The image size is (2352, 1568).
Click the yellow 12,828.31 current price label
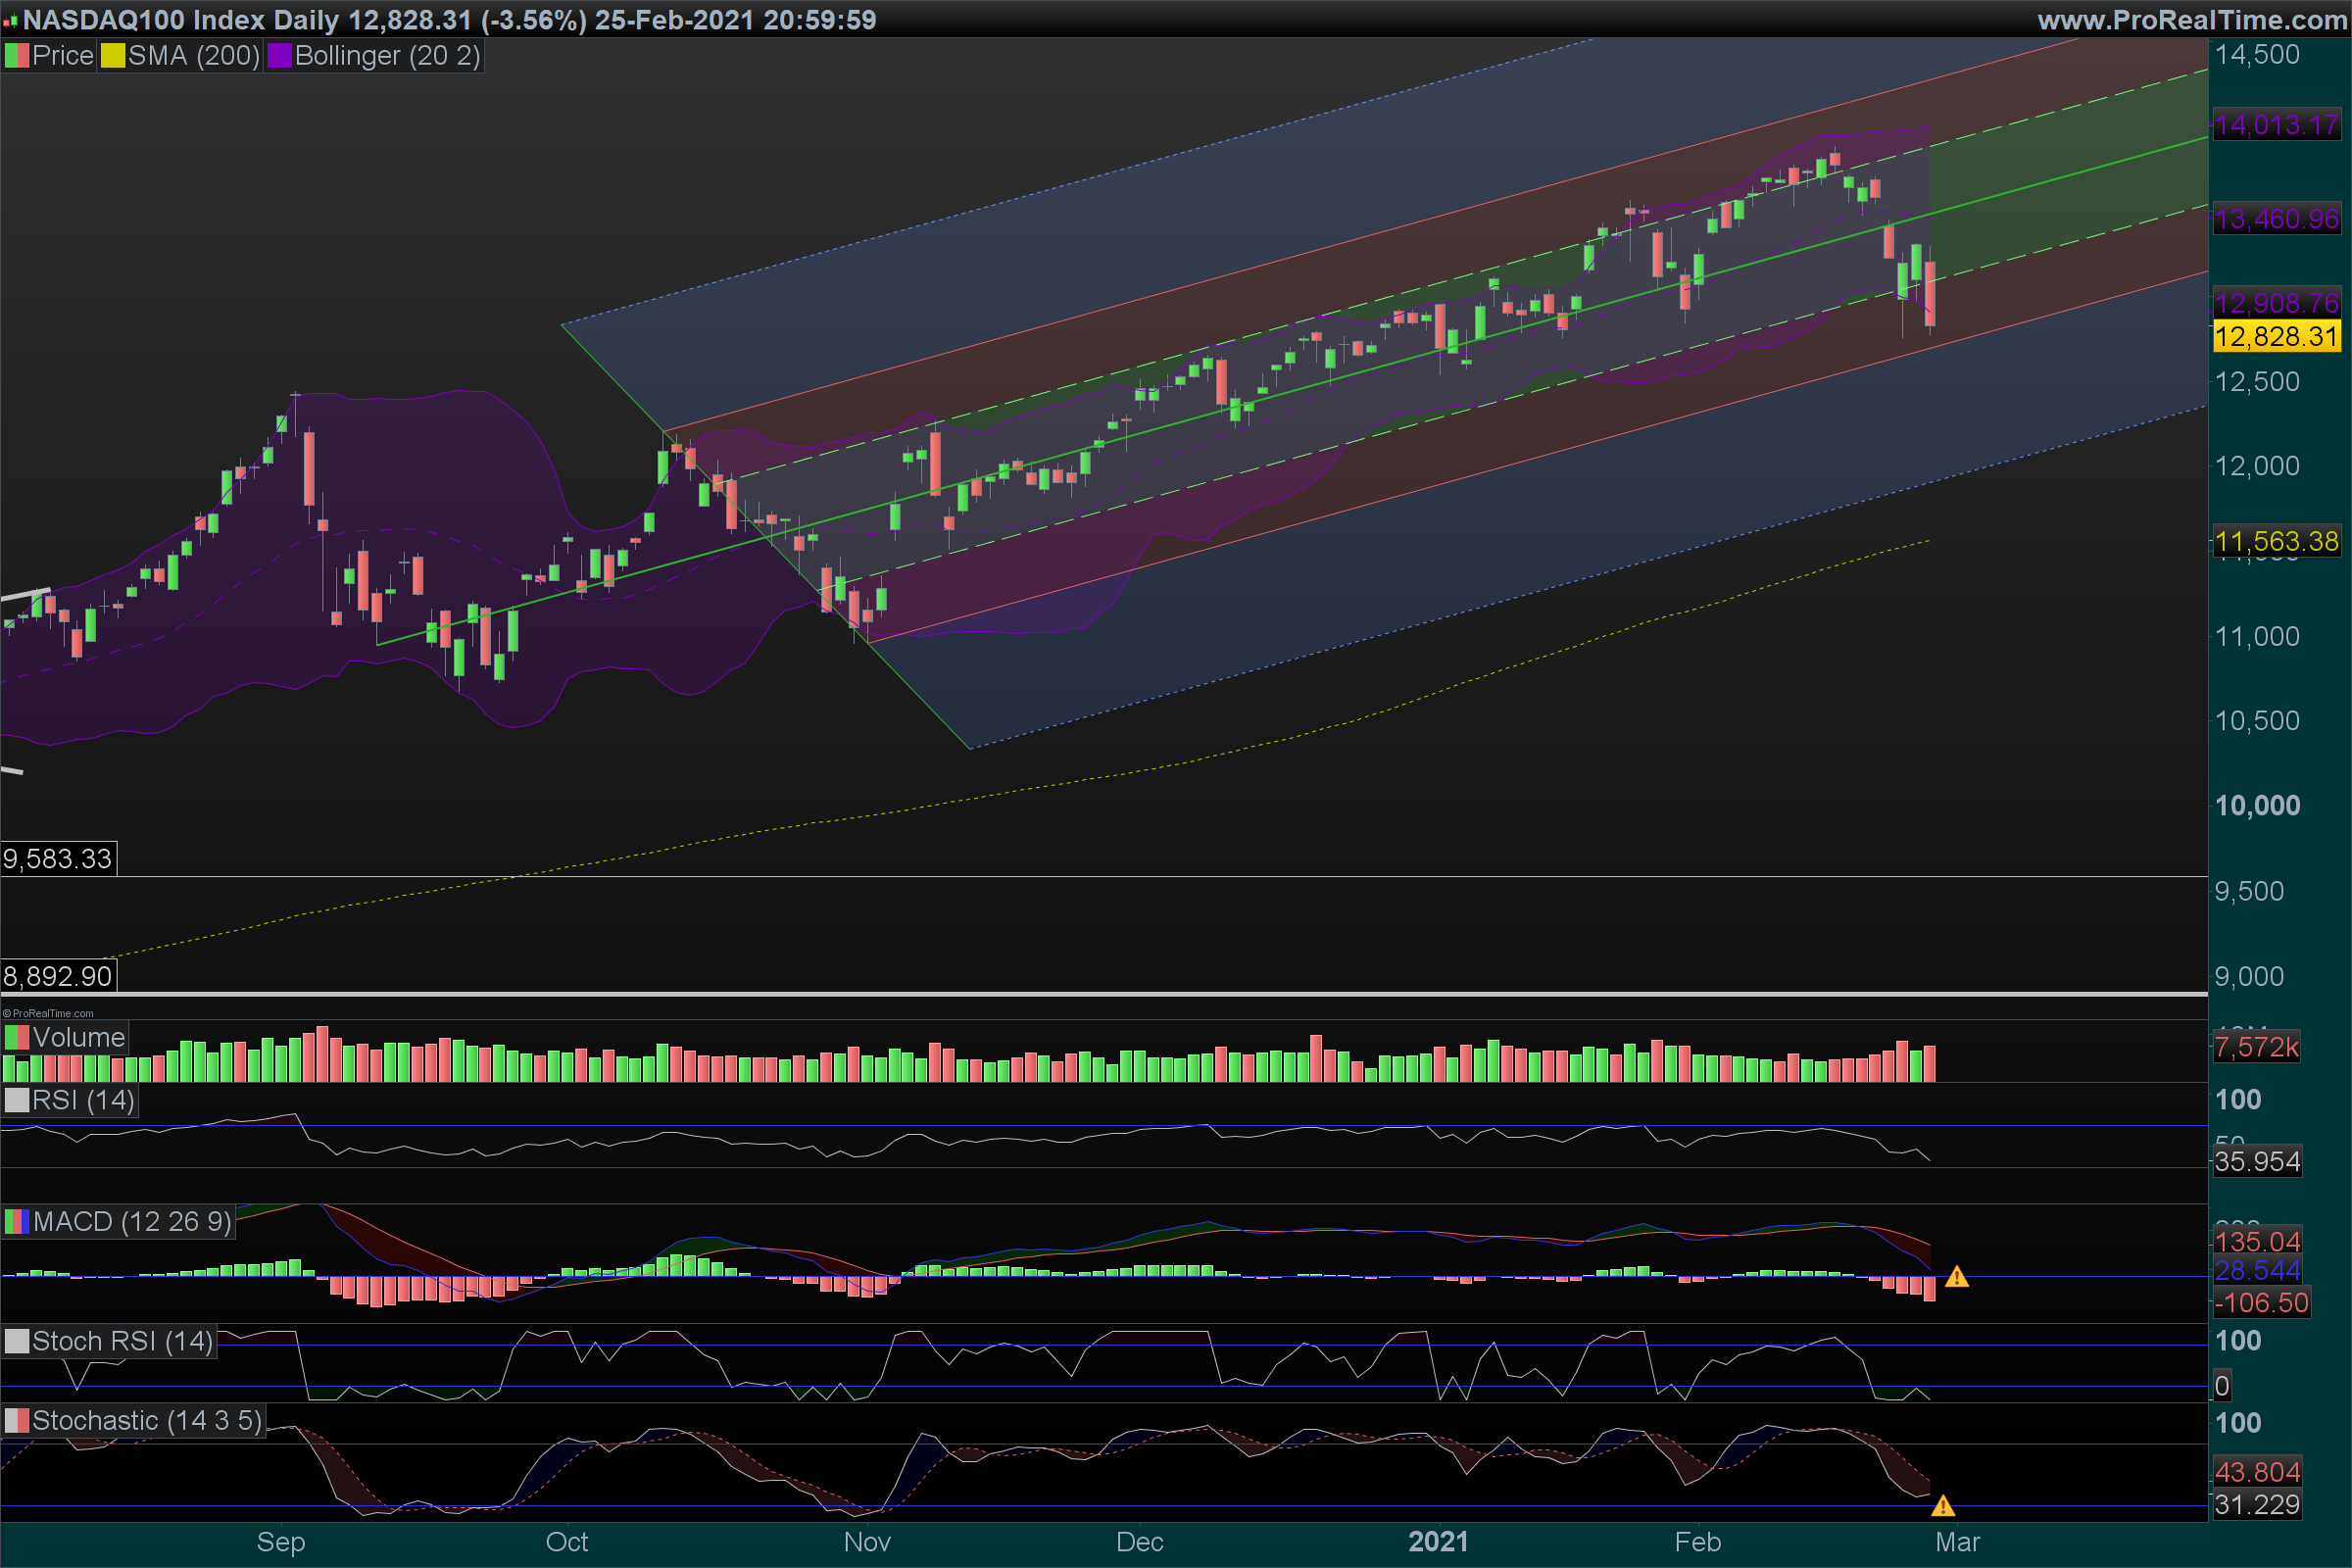[x=2276, y=336]
